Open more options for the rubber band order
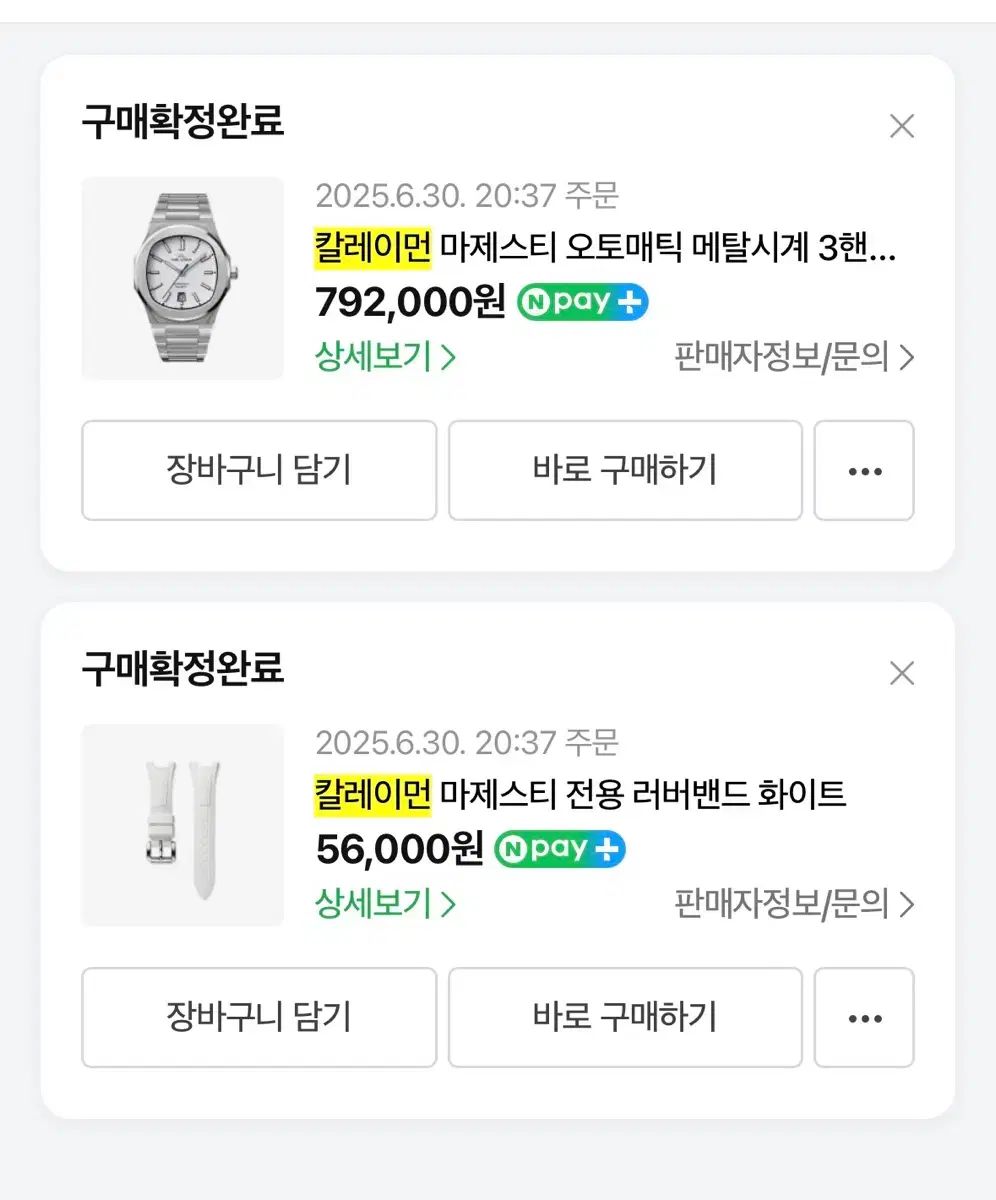This screenshot has width=996, height=1200. 864,1018
